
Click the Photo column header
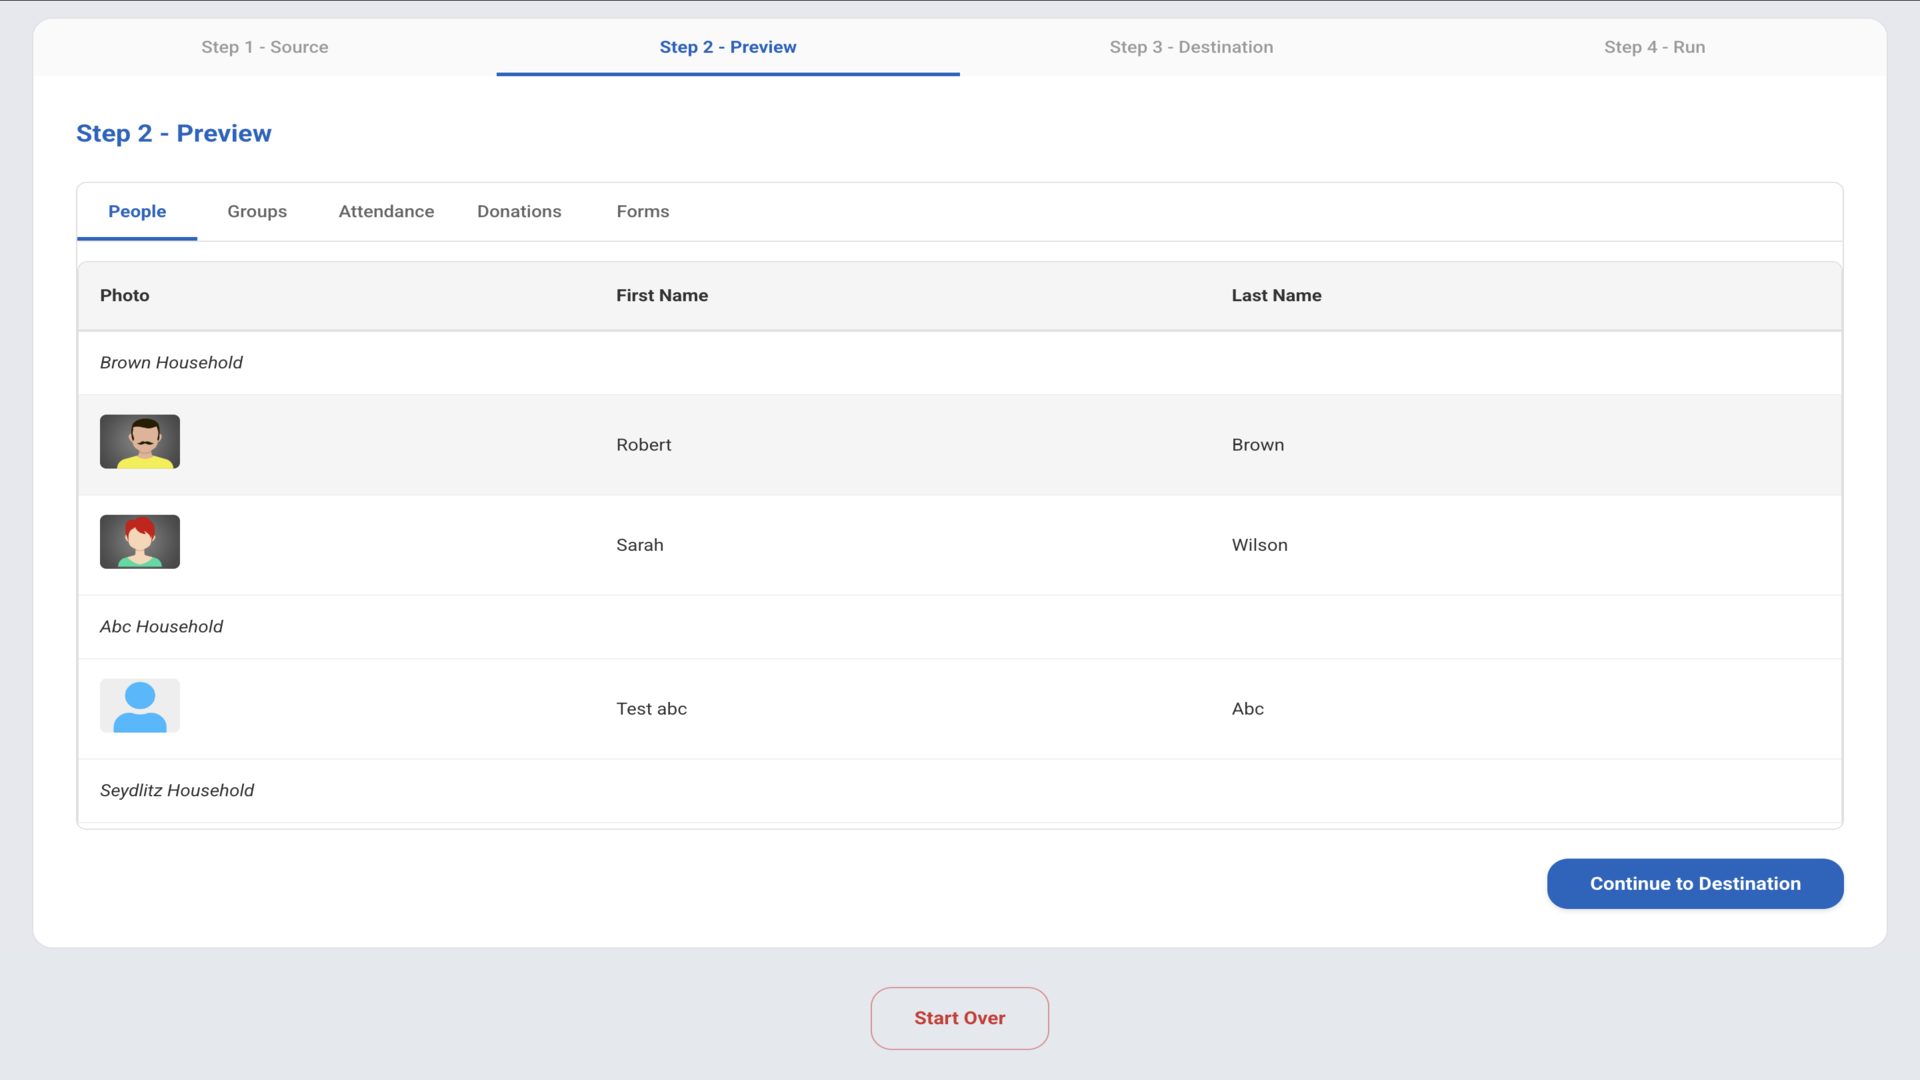click(x=124, y=295)
